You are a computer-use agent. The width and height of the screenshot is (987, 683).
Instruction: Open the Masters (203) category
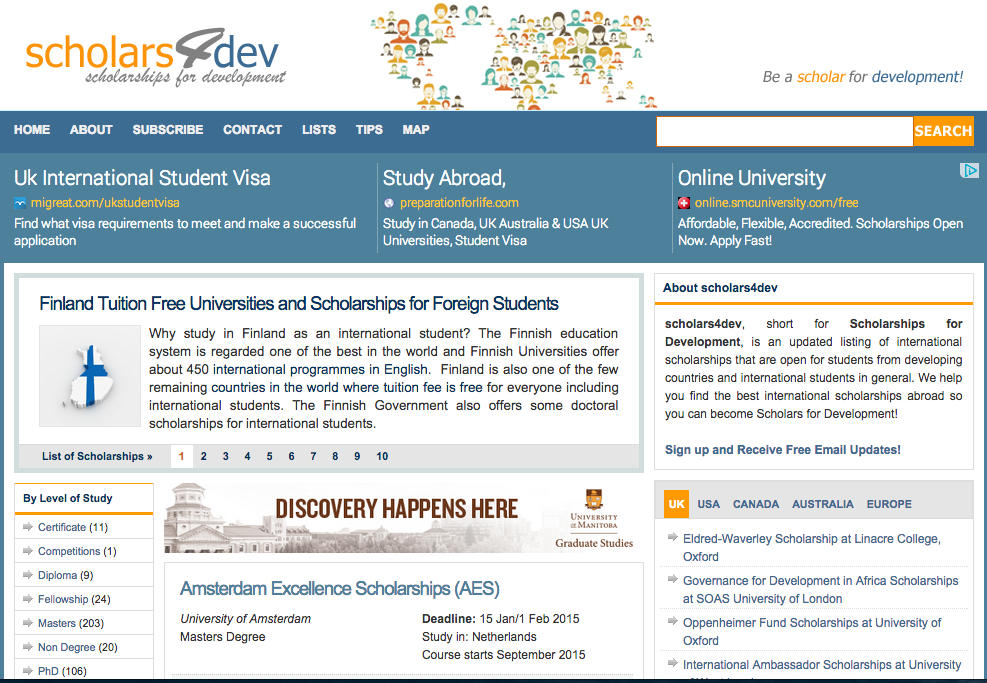(x=70, y=623)
